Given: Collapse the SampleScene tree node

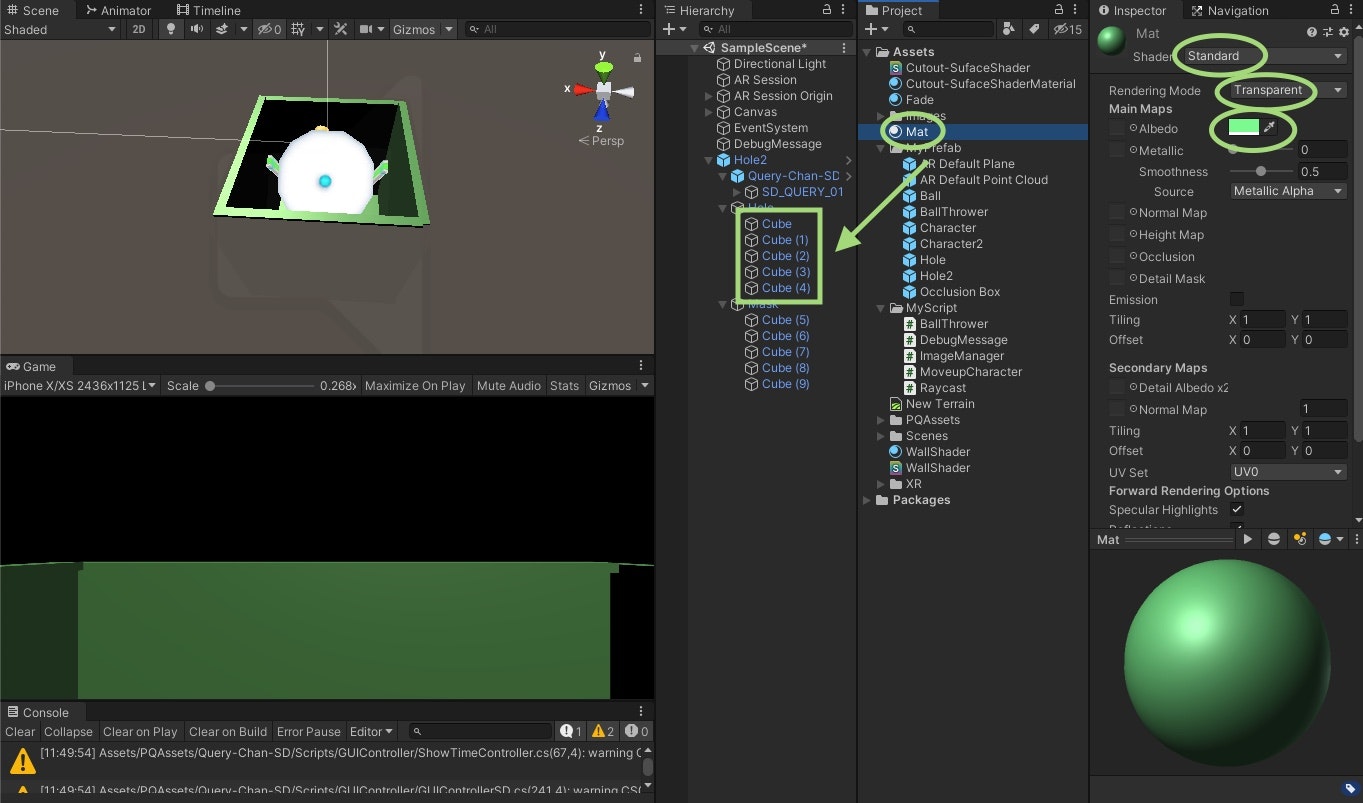Looking at the screenshot, I should click(x=694, y=48).
